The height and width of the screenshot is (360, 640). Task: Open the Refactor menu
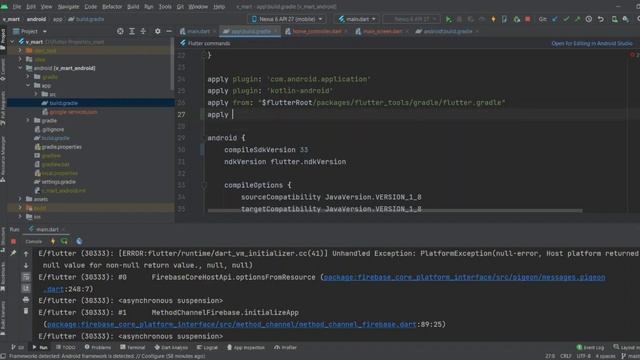pyautogui.click(x=112, y=7)
